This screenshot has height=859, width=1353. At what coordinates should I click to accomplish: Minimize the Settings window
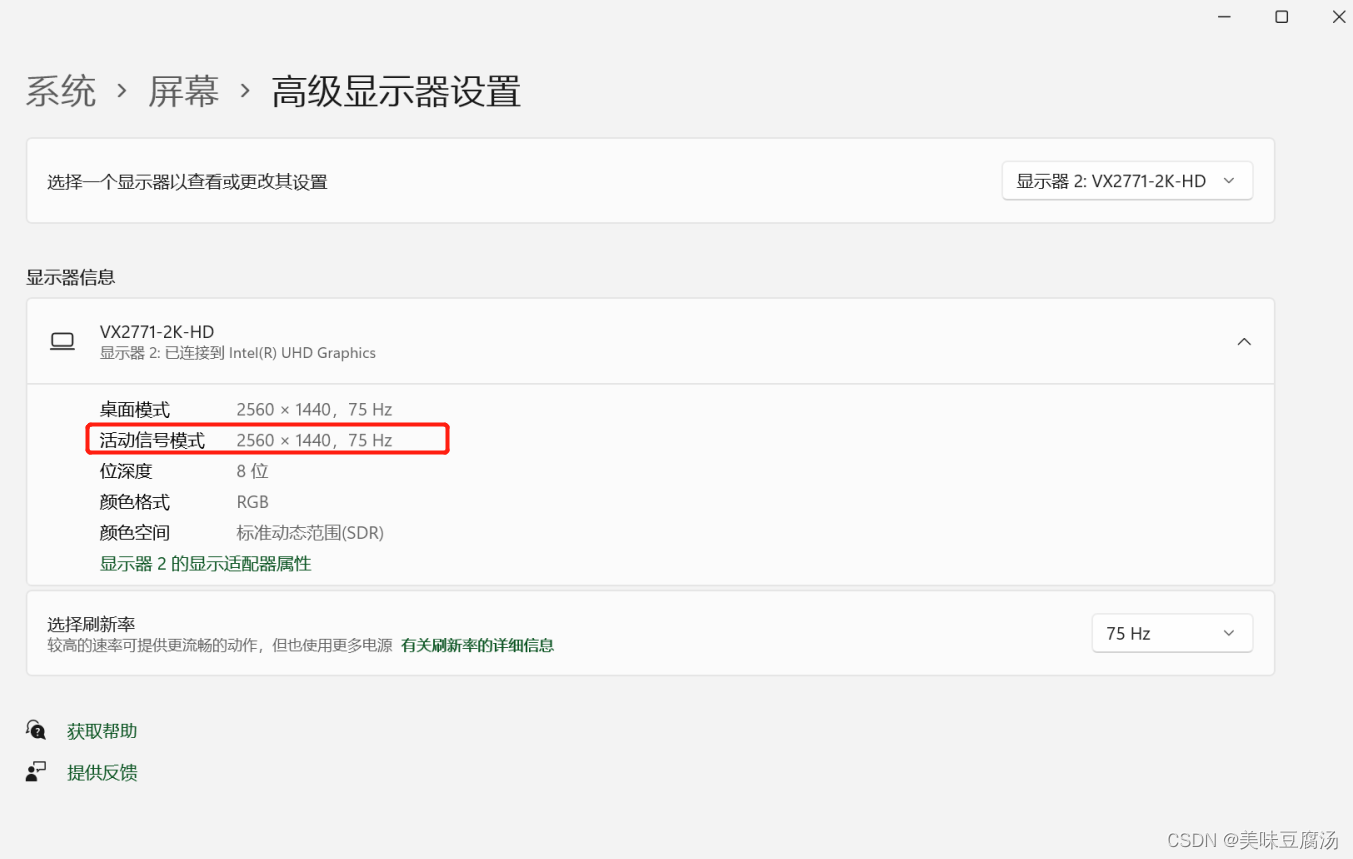tap(1224, 17)
